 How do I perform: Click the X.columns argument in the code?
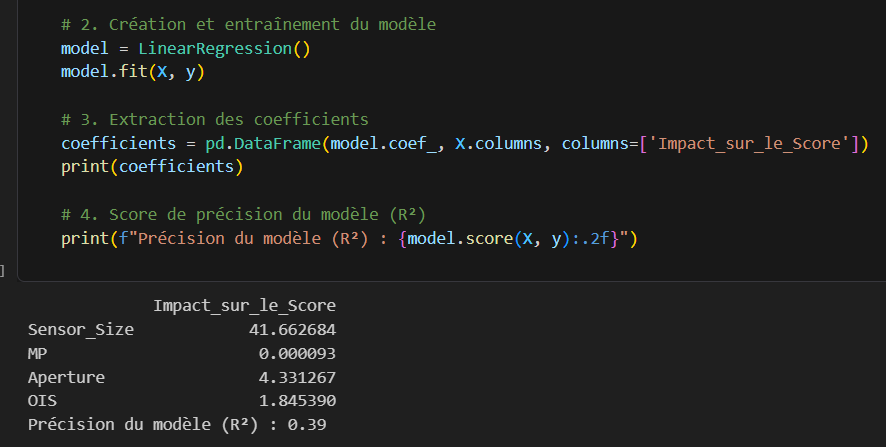[x=498, y=143]
